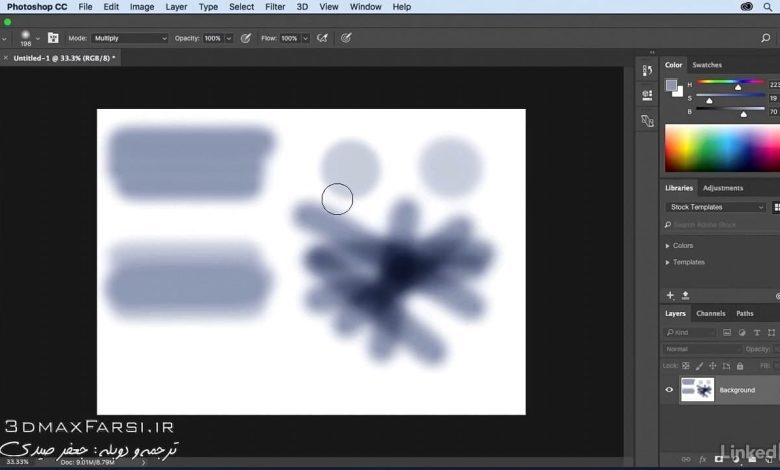Open the Stock Templates library dropdown
Image resolution: width=780 pixels, height=470 pixels.
716,207
